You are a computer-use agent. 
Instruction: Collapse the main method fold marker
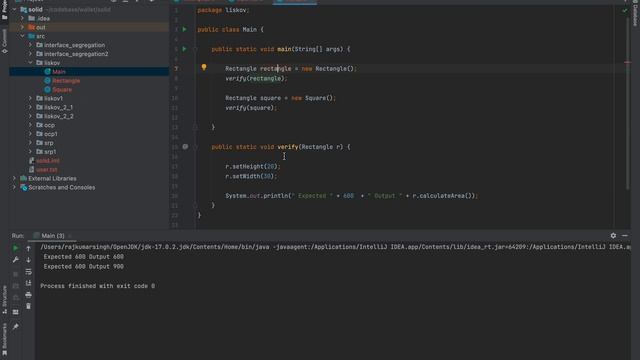tap(195, 49)
